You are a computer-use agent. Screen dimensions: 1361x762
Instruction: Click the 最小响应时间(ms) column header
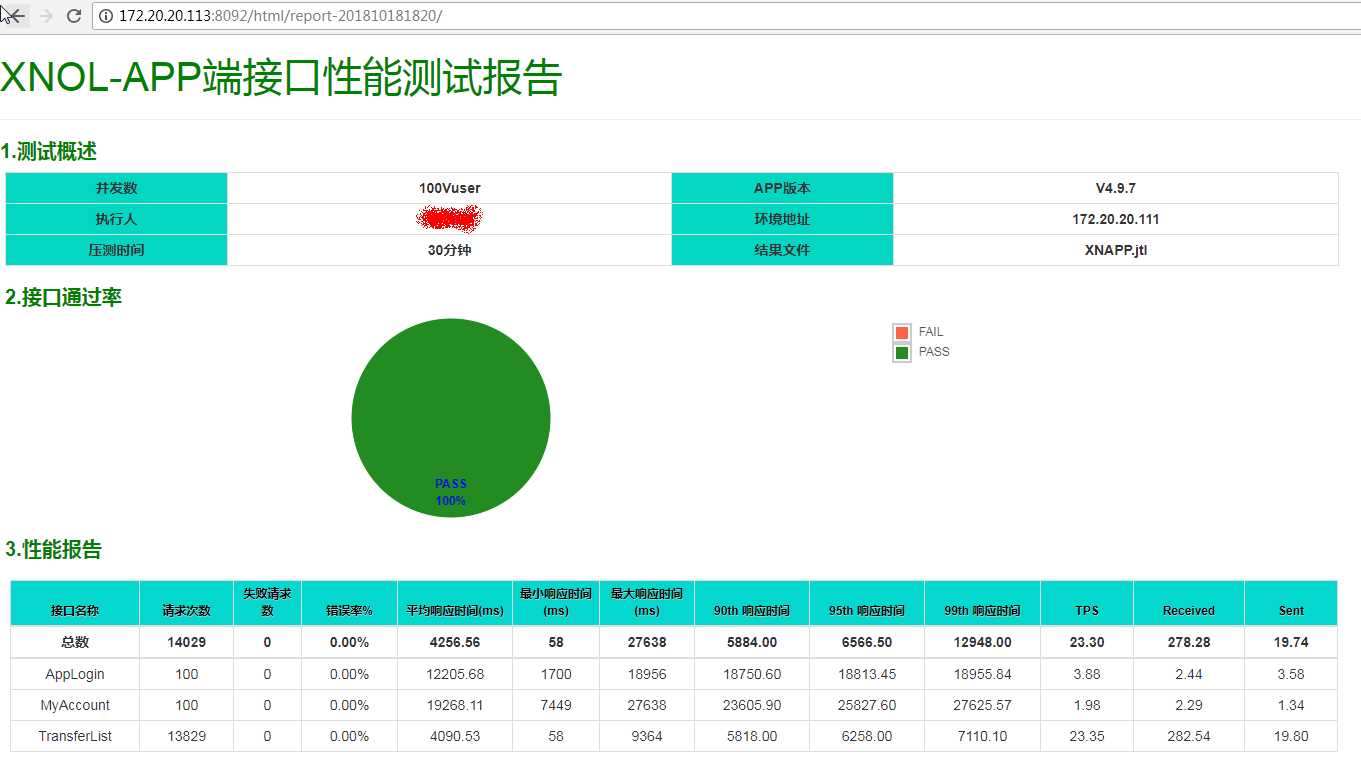(x=556, y=603)
